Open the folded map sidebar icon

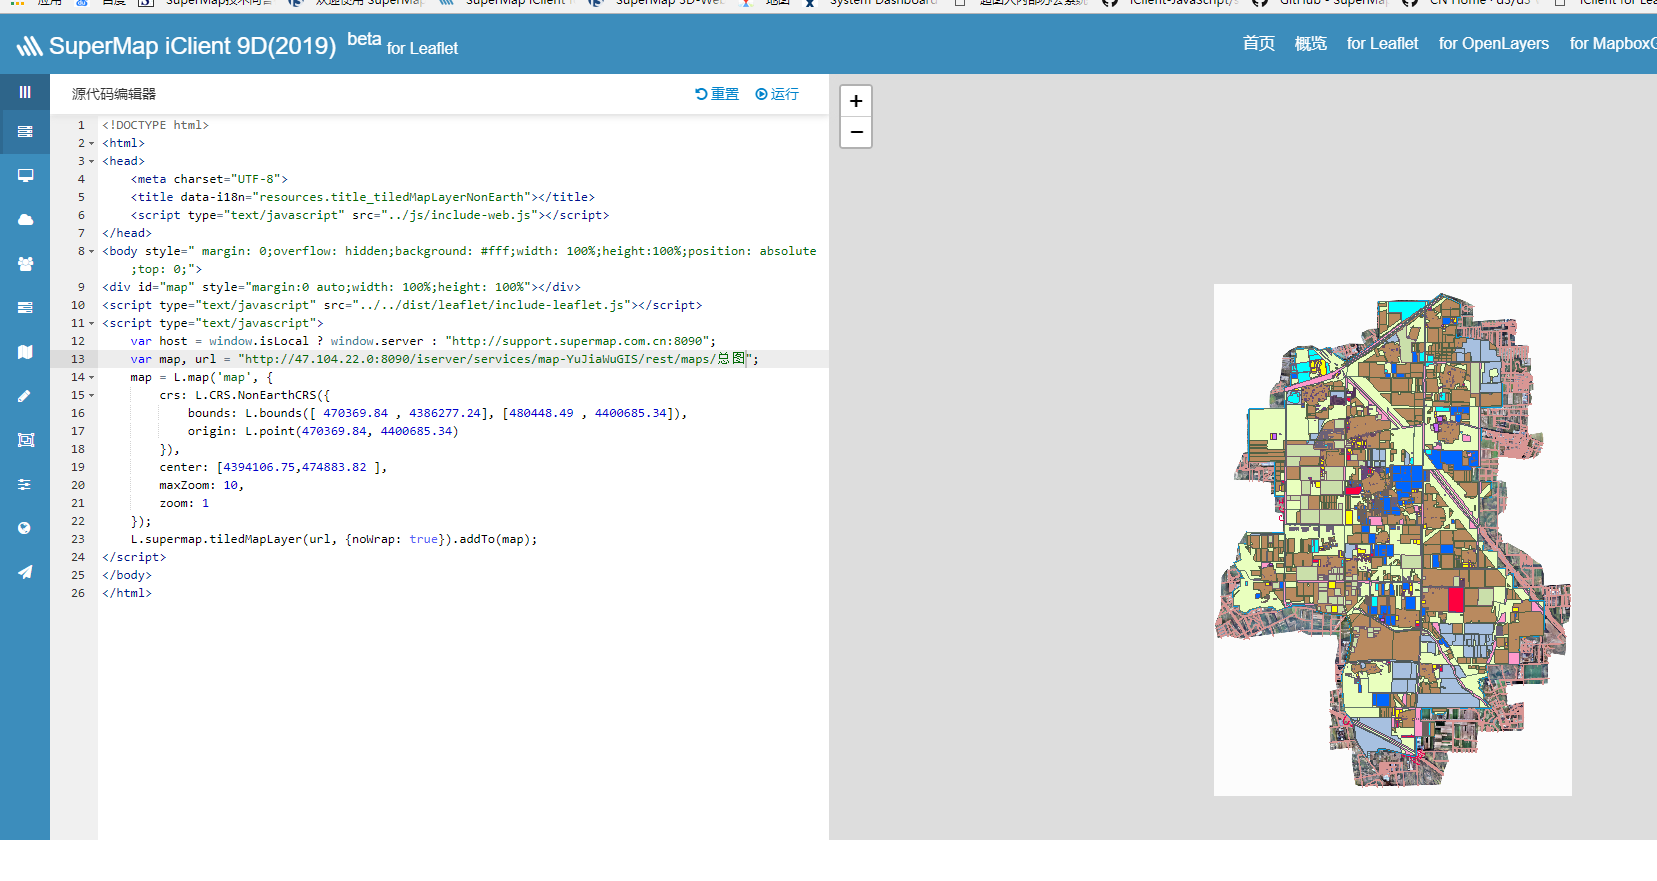[25, 352]
